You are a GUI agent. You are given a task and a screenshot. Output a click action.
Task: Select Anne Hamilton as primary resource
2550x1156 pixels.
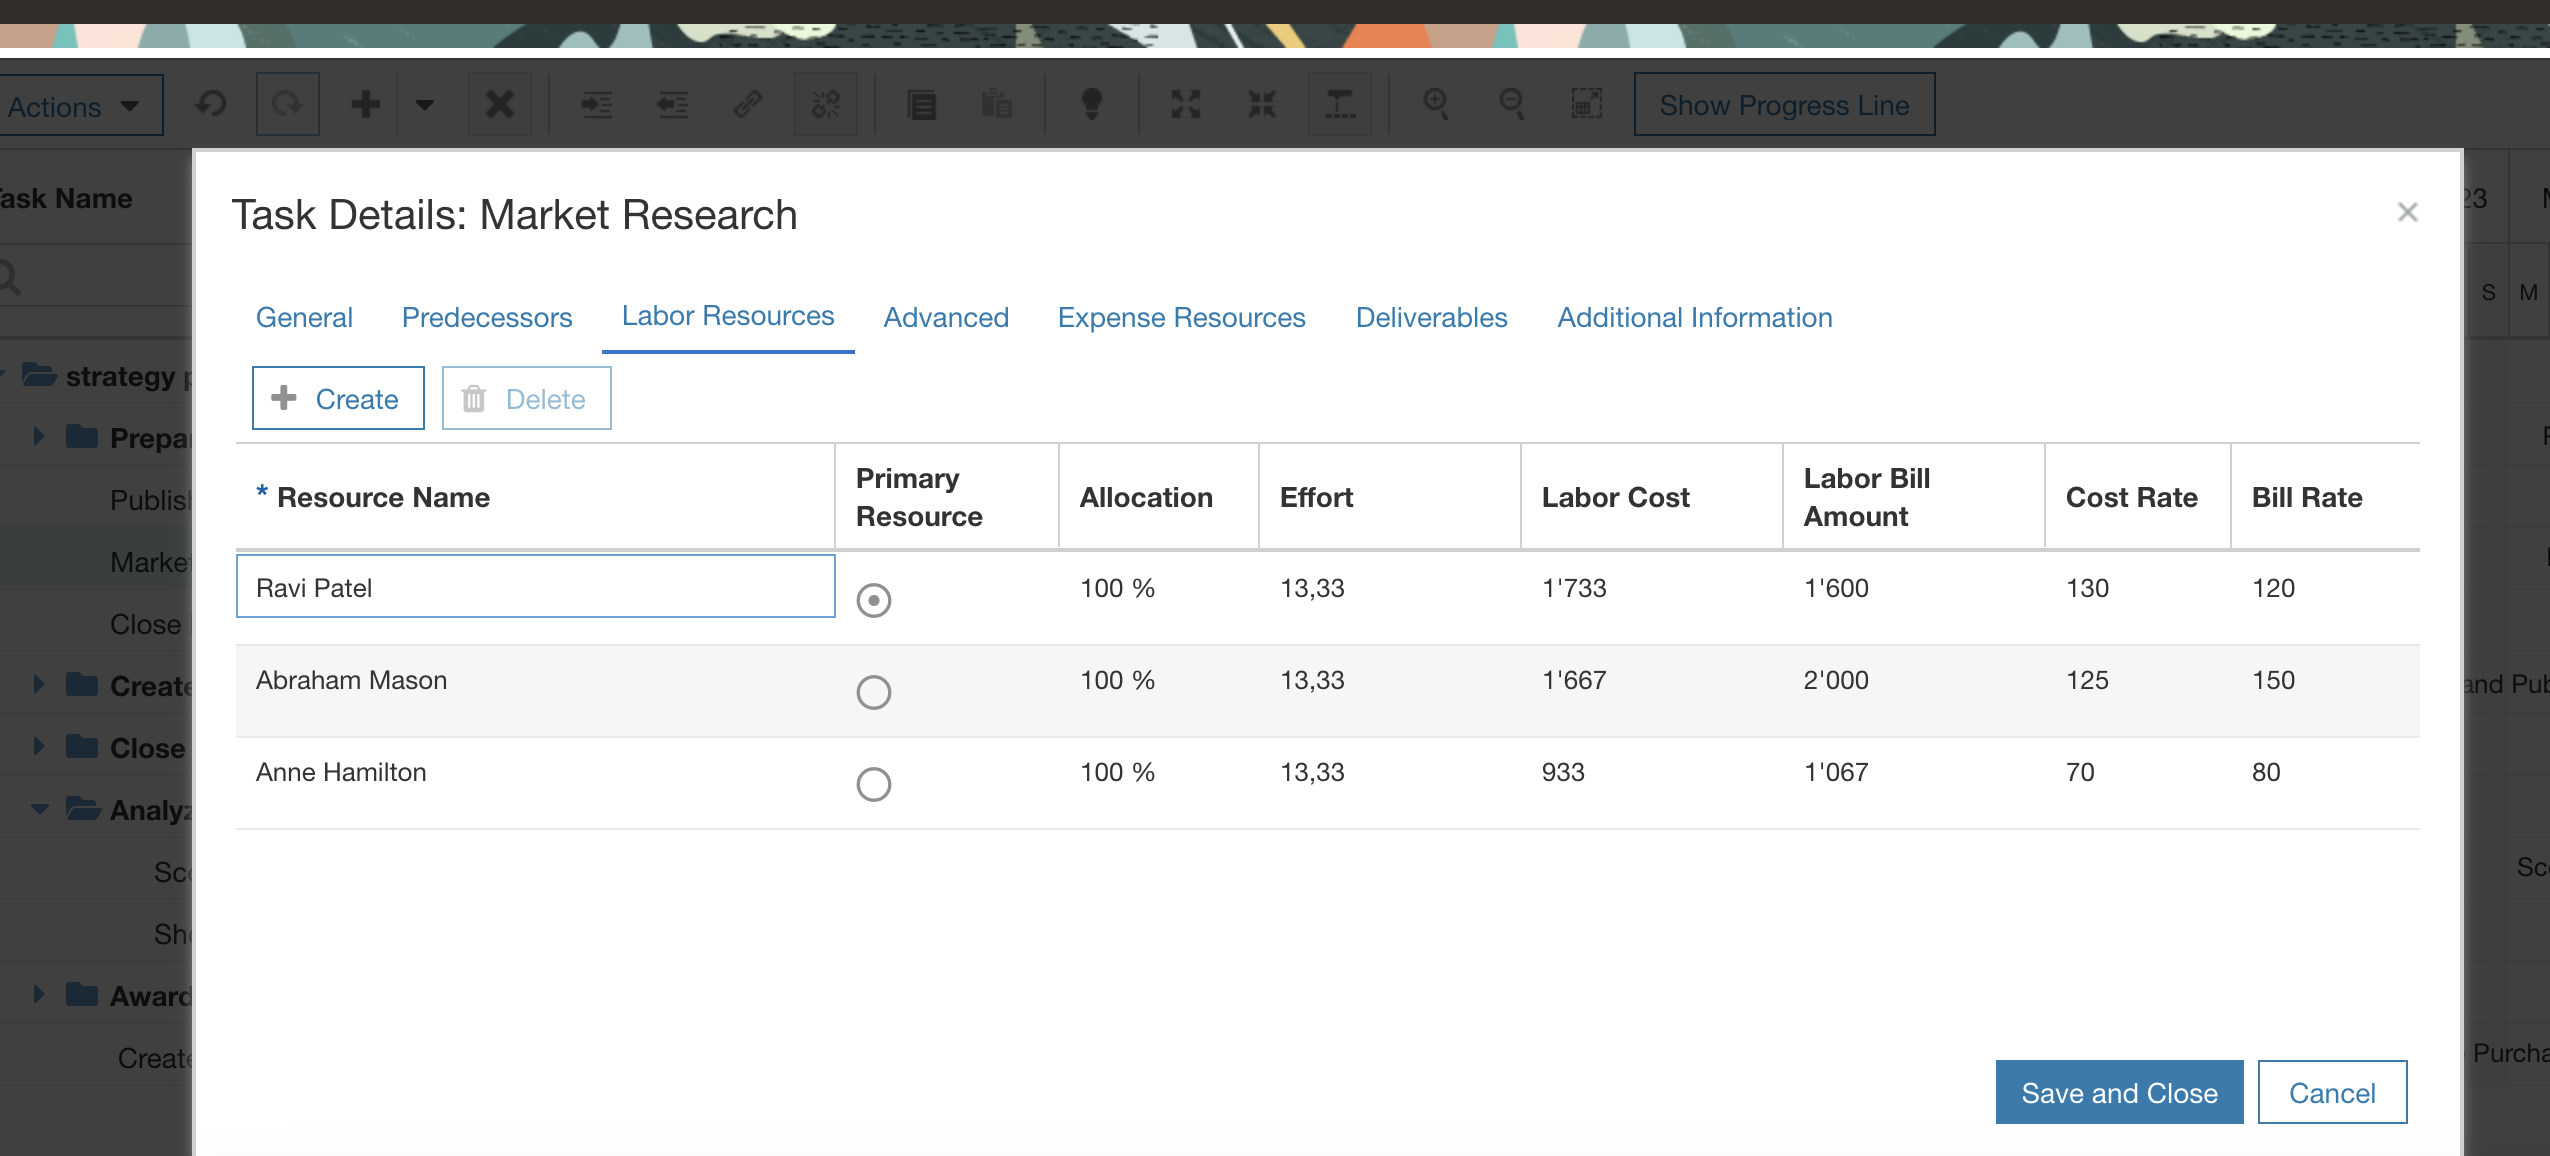[x=873, y=784]
